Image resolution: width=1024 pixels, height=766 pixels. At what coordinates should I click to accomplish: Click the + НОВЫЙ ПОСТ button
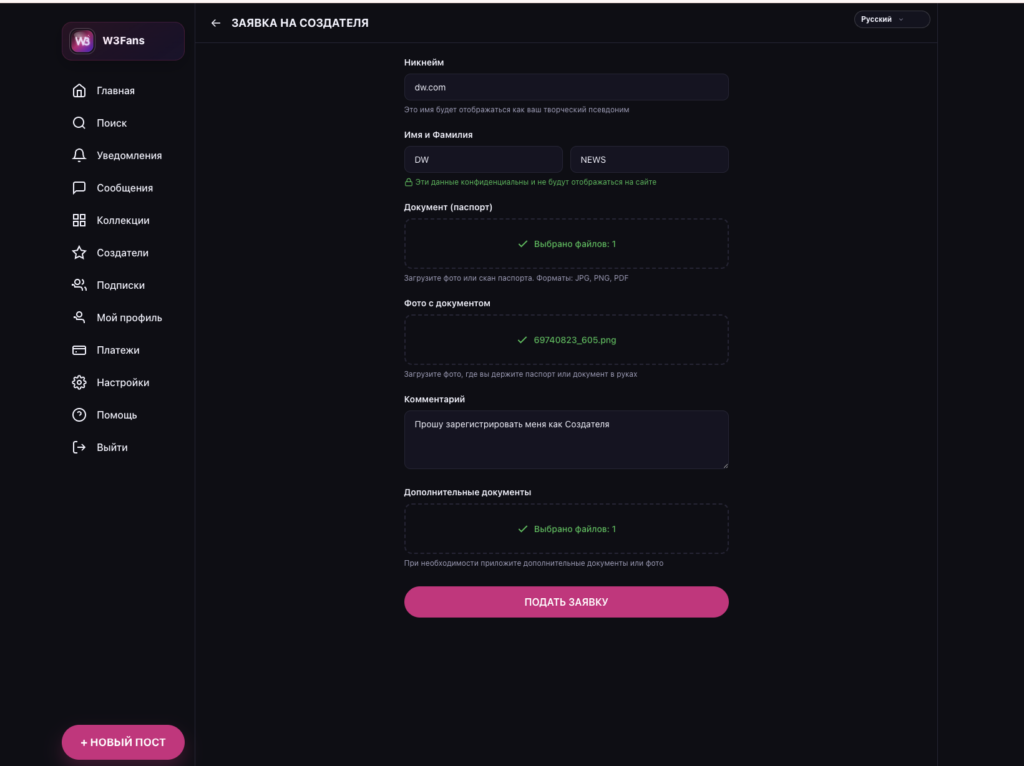[x=123, y=742]
